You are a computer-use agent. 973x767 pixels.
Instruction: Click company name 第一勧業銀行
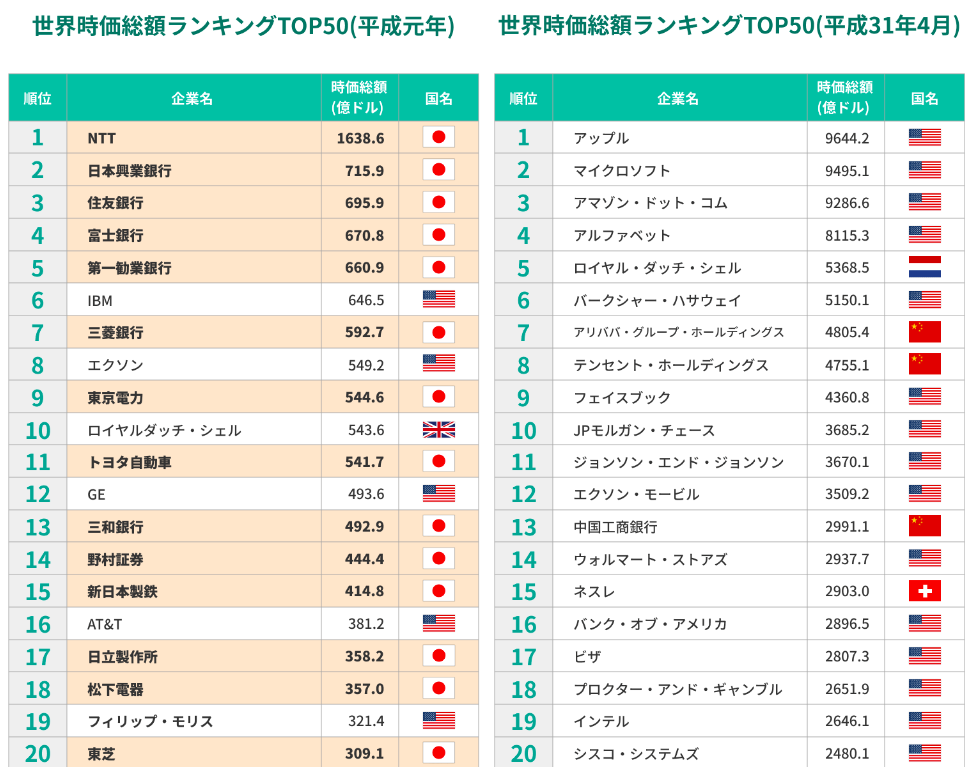point(130,268)
